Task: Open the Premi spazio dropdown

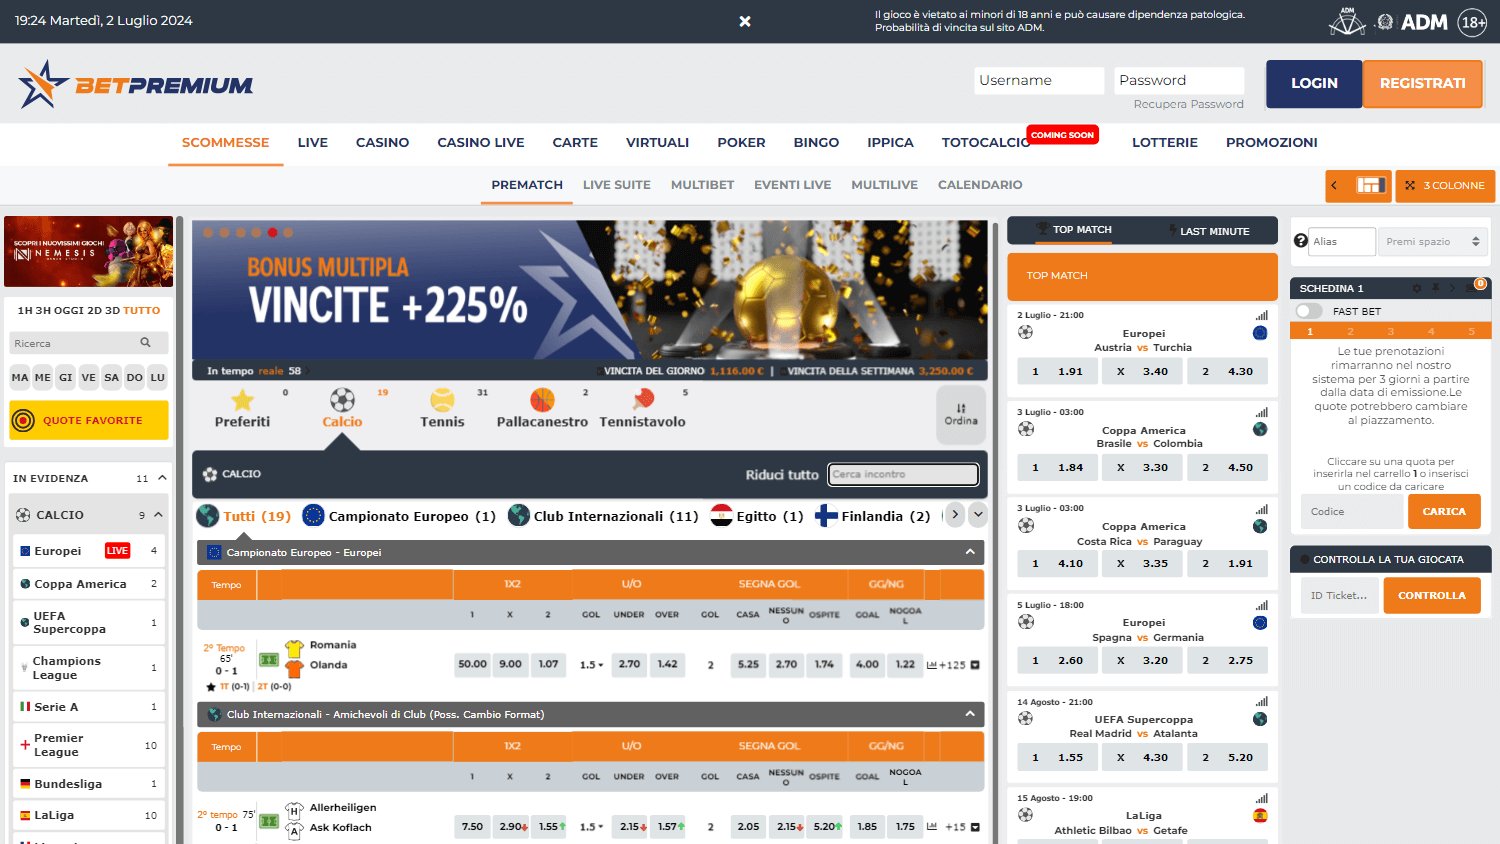Action: [1433, 241]
